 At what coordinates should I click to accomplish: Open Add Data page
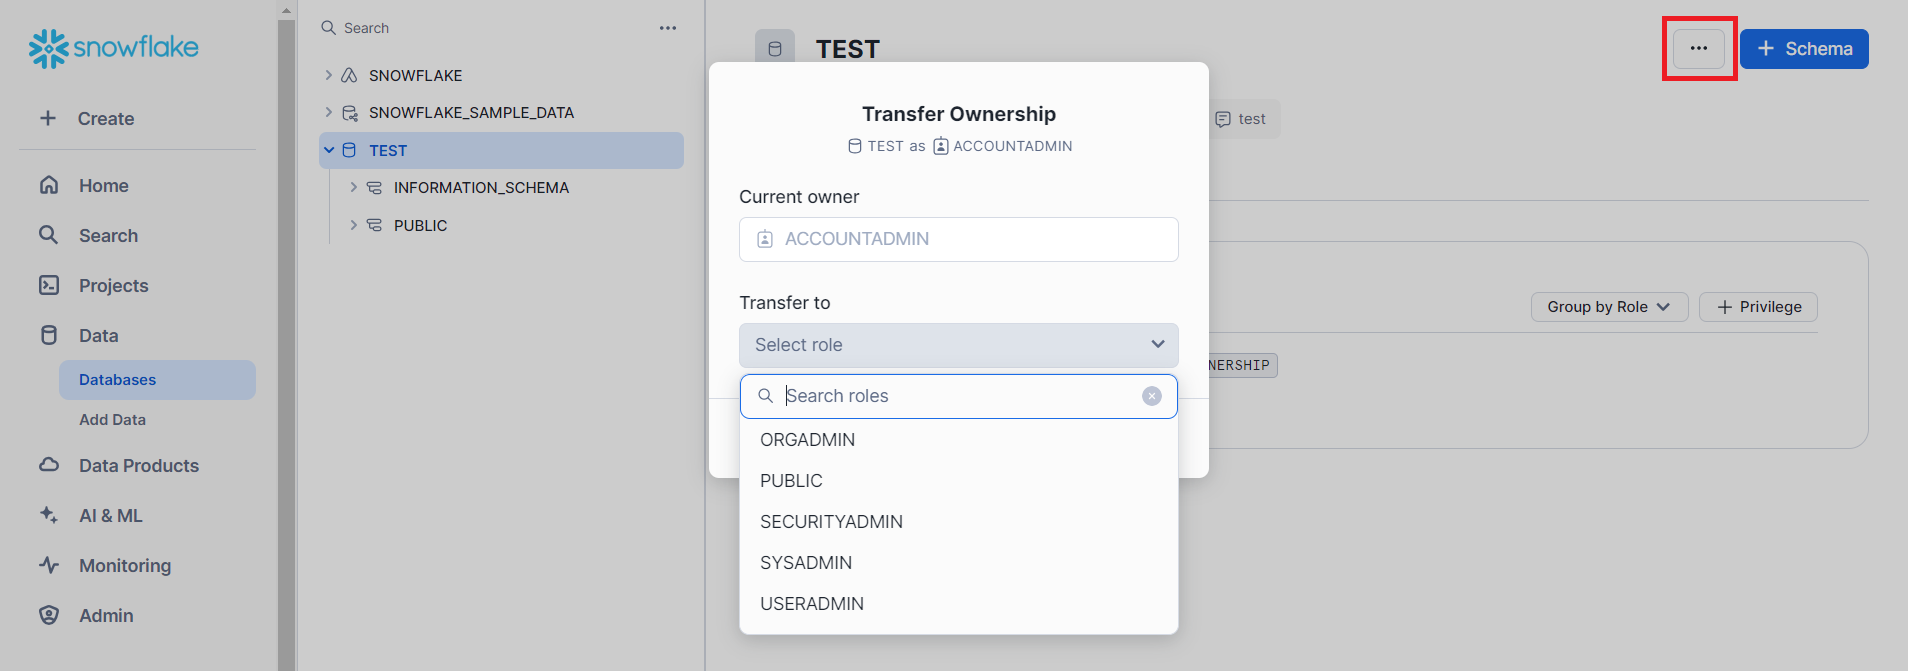(112, 420)
